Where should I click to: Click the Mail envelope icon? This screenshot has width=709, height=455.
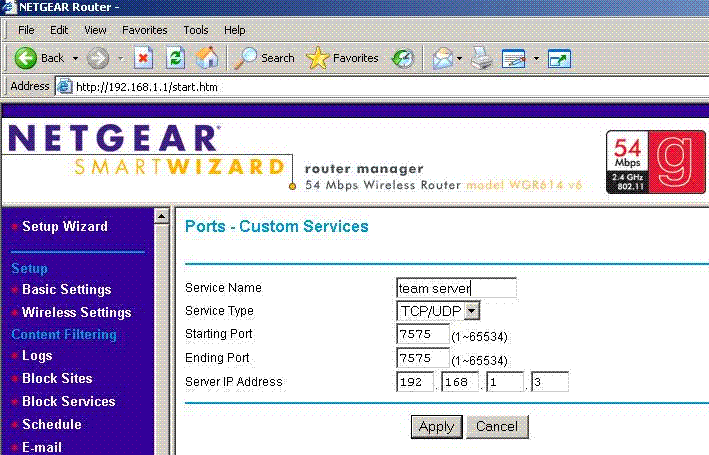click(x=443, y=58)
